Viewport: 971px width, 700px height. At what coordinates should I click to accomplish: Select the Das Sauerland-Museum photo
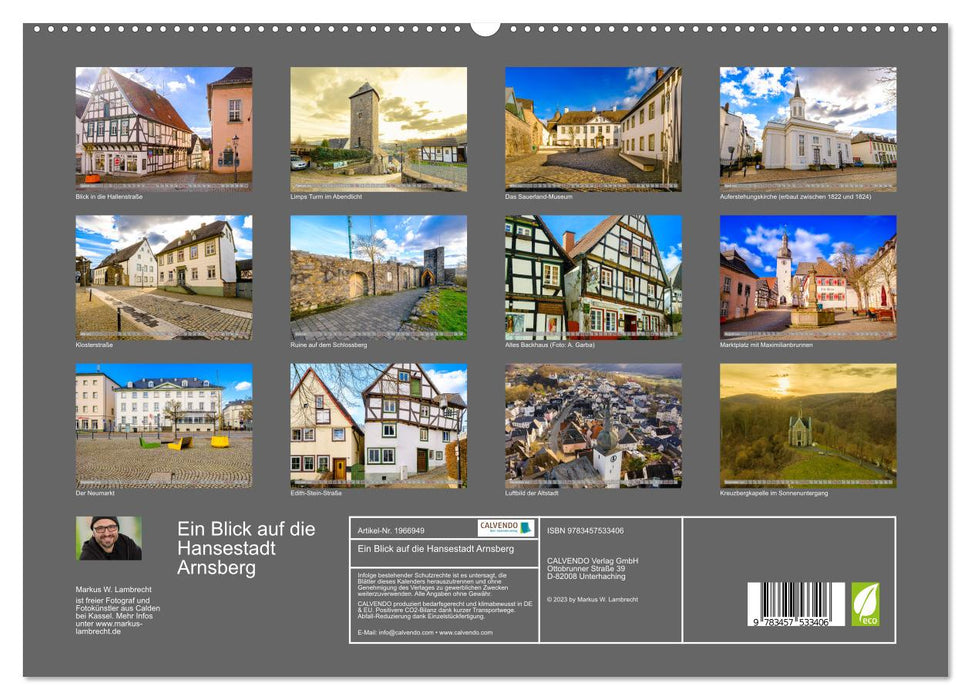593,129
